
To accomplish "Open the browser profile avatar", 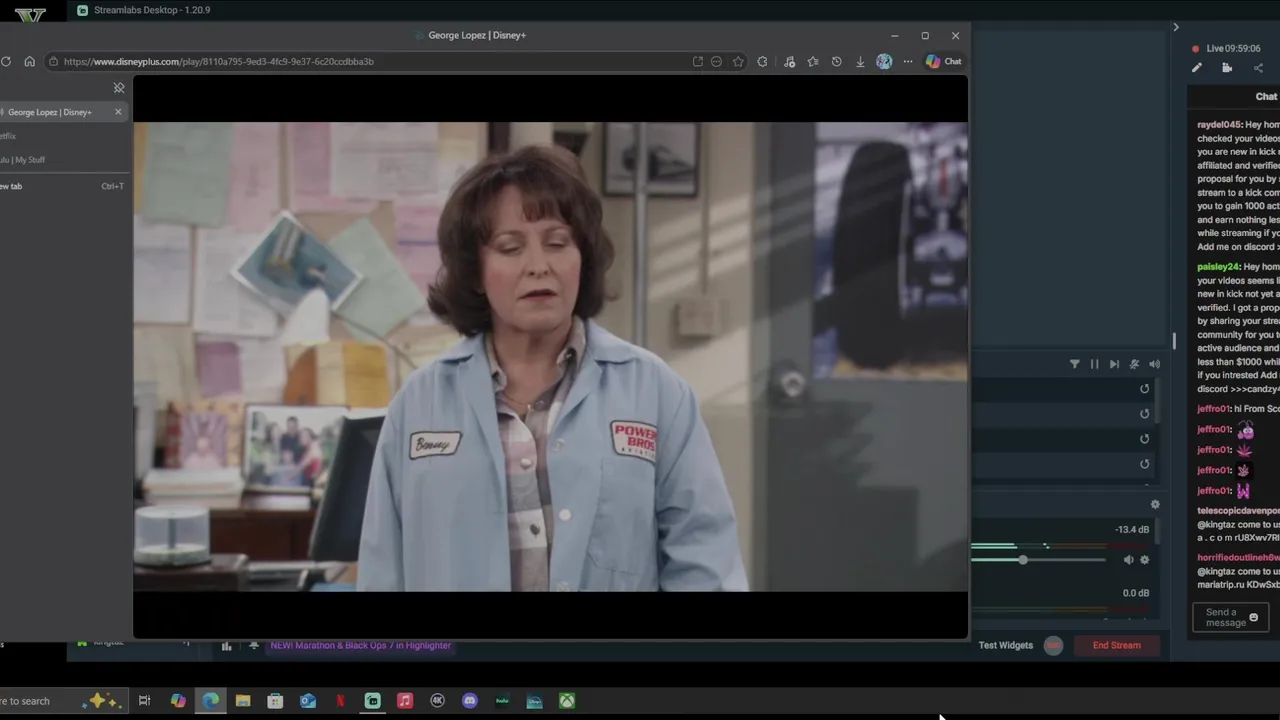I will (884, 61).
